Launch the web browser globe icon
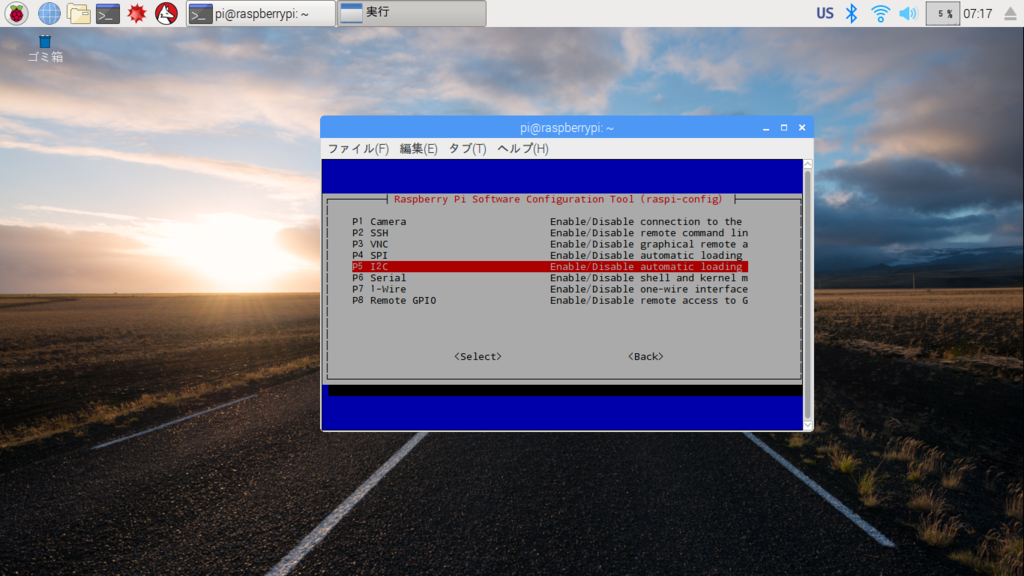The width and height of the screenshot is (1024, 576). [x=49, y=13]
